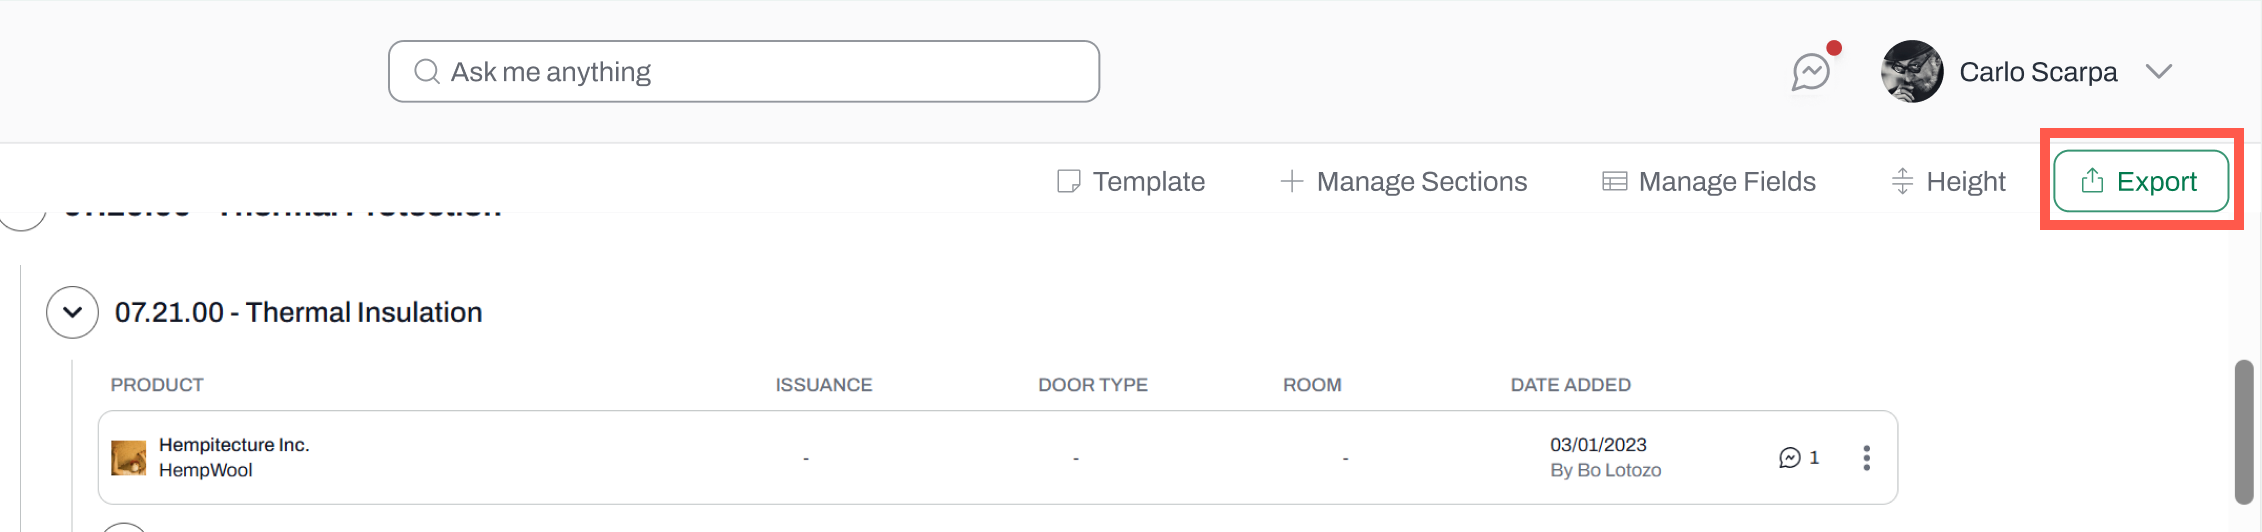Open the Hempitecture Inc. HempWool product entry

coord(234,457)
